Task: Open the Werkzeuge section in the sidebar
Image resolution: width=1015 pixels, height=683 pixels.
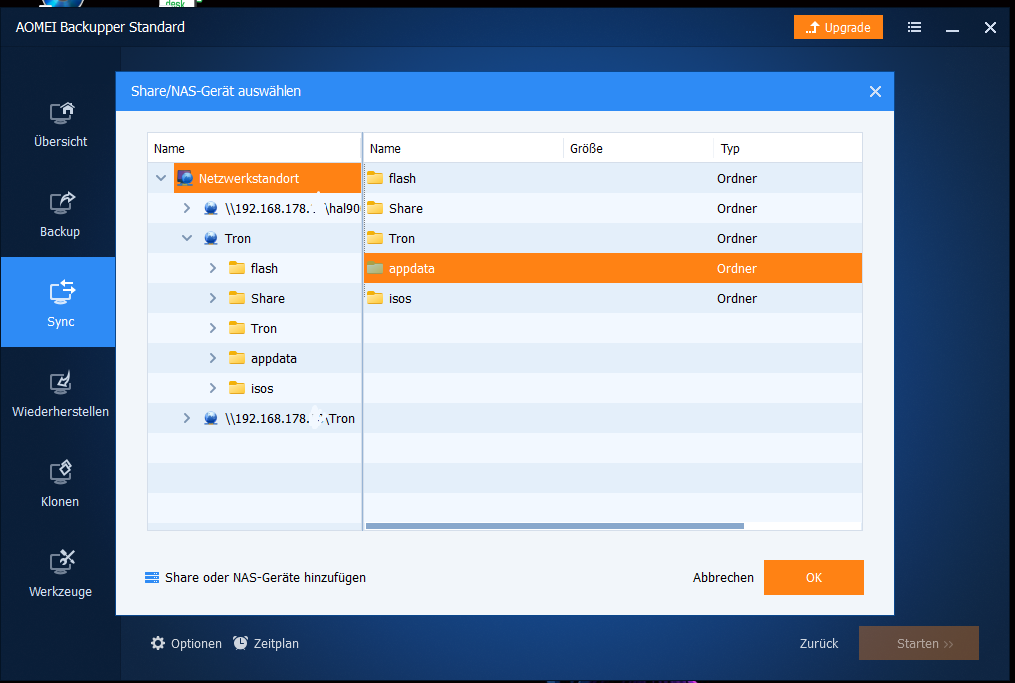Action: pos(60,575)
